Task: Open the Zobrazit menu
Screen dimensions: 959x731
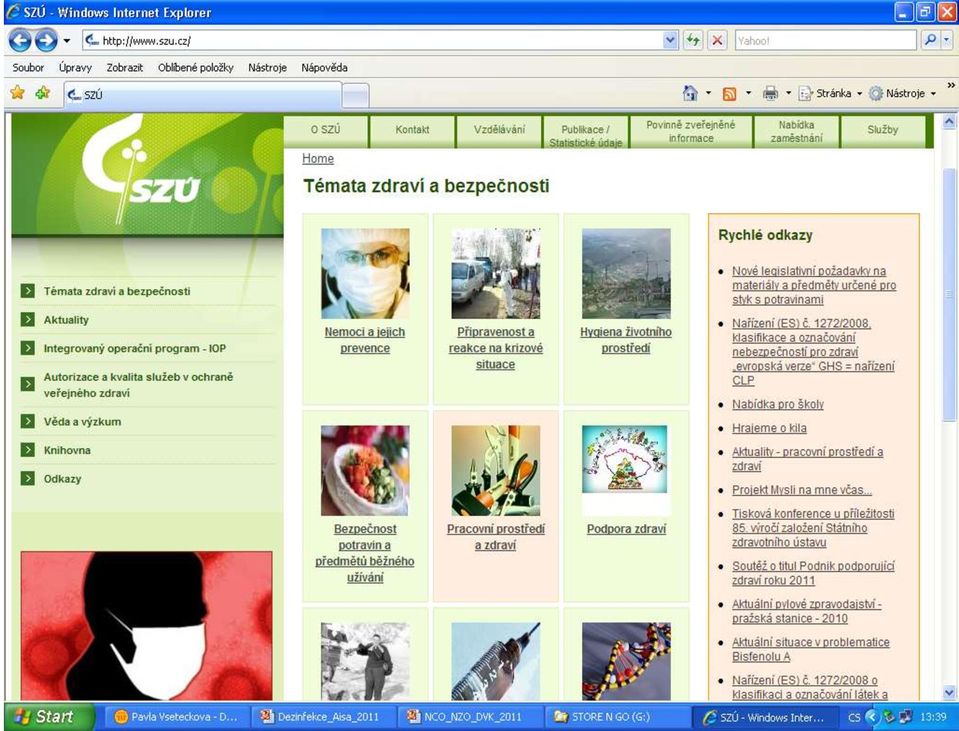Action: (x=125, y=67)
